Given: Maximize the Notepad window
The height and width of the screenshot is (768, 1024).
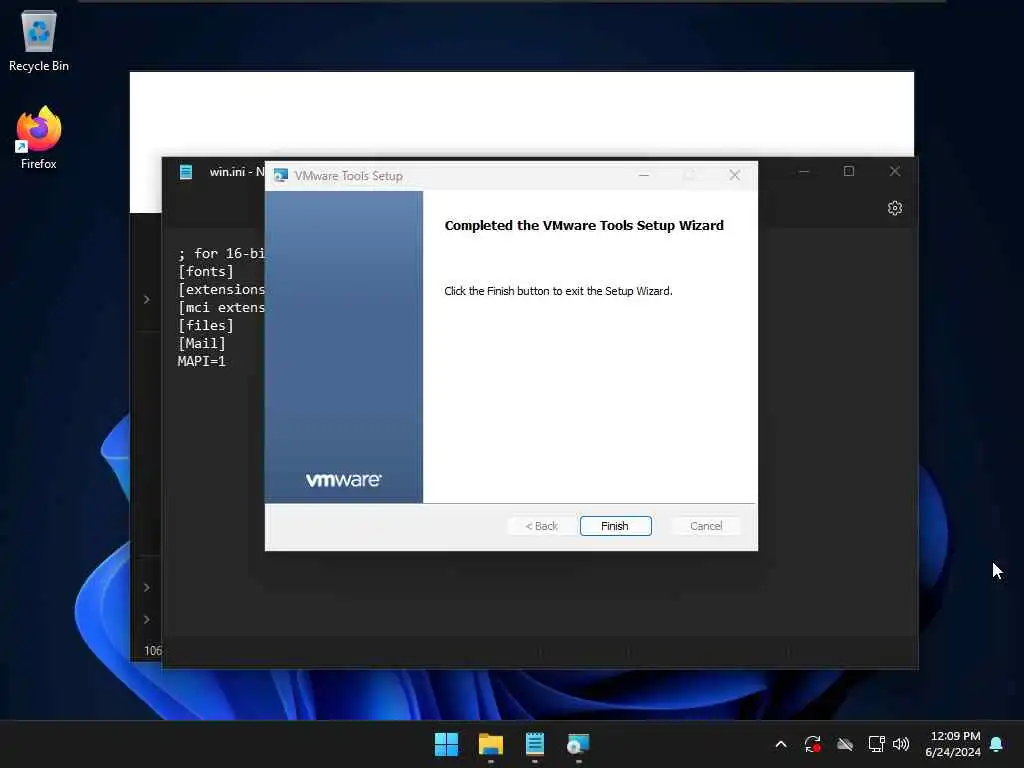Looking at the screenshot, I should tap(848, 171).
